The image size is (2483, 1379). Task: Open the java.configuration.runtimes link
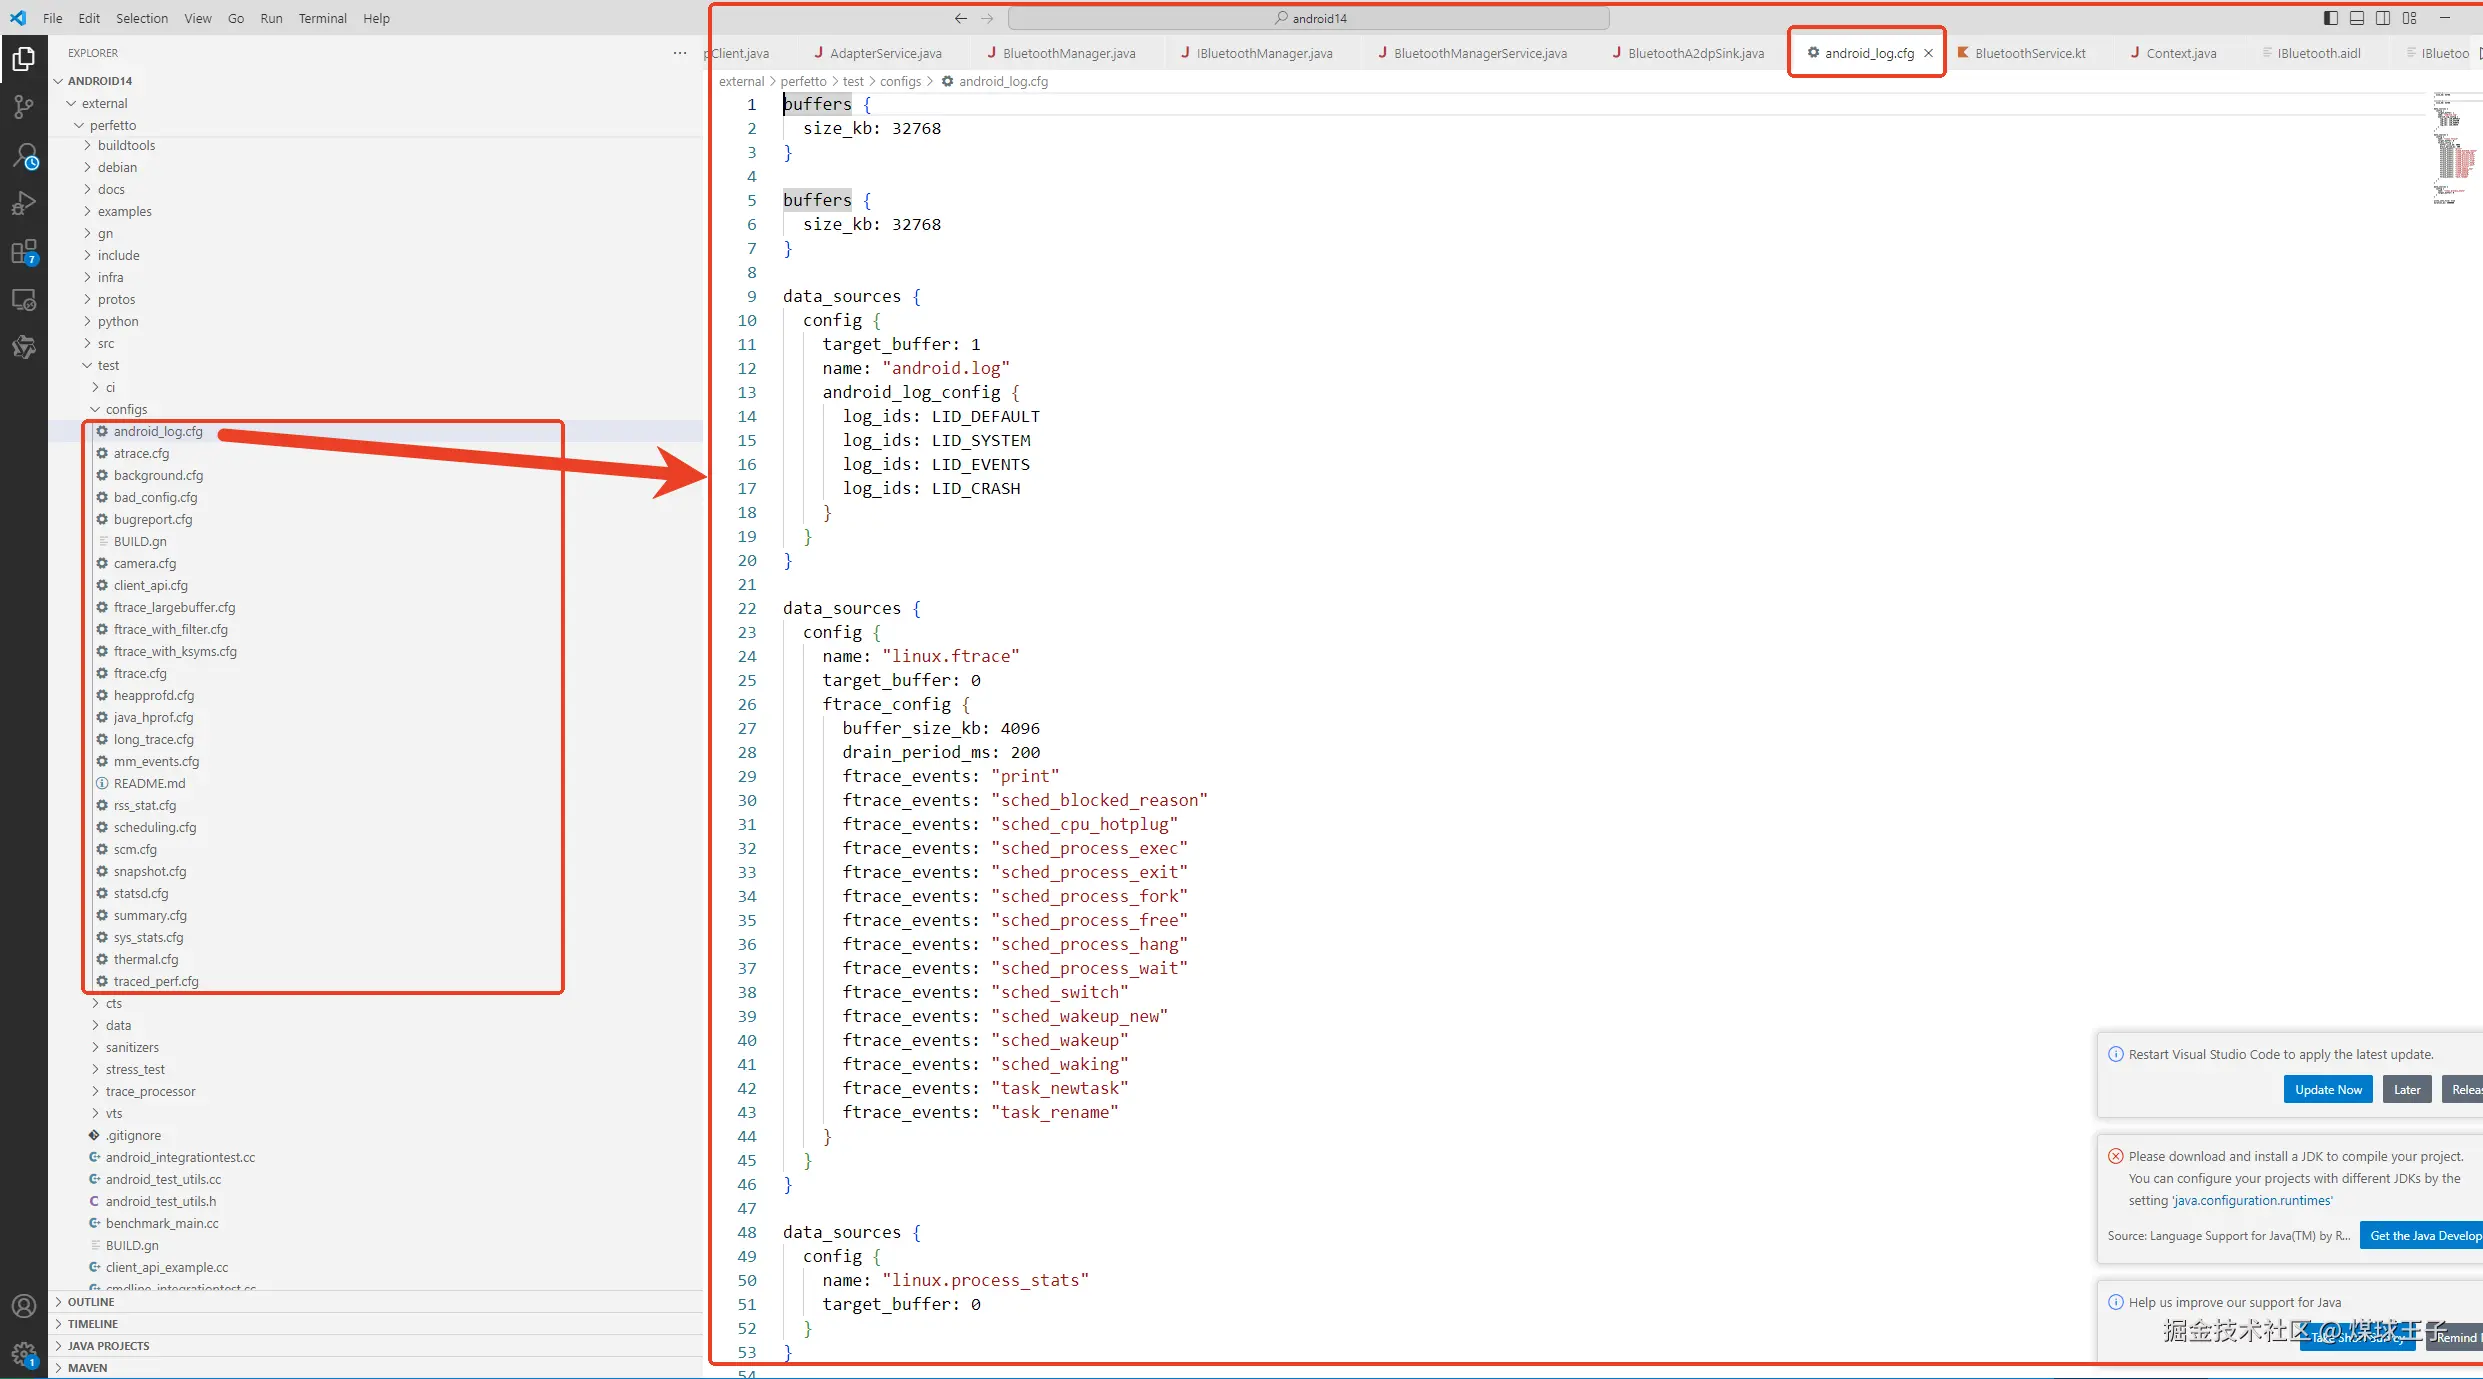pyautogui.click(x=2251, y=1200)
